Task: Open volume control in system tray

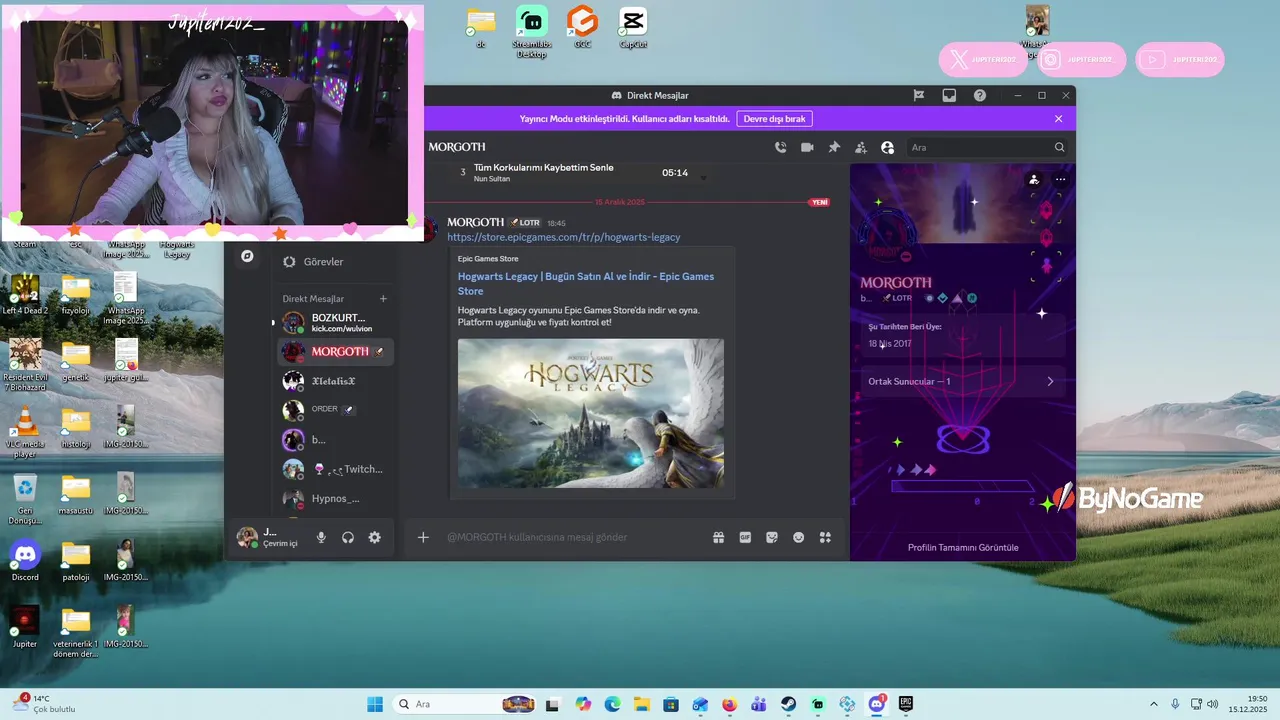Action: click(x=1212, y=704)
